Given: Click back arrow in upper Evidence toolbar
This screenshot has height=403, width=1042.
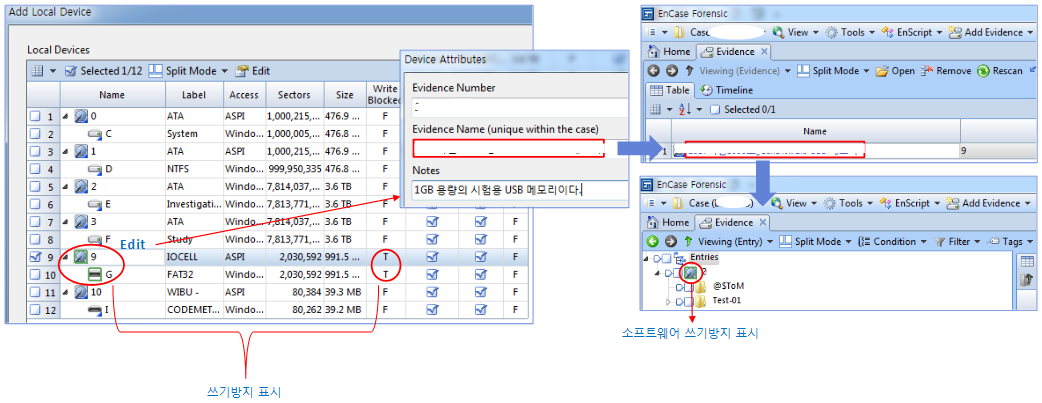Looking at the screenshot, I should [x=653, y=70].
